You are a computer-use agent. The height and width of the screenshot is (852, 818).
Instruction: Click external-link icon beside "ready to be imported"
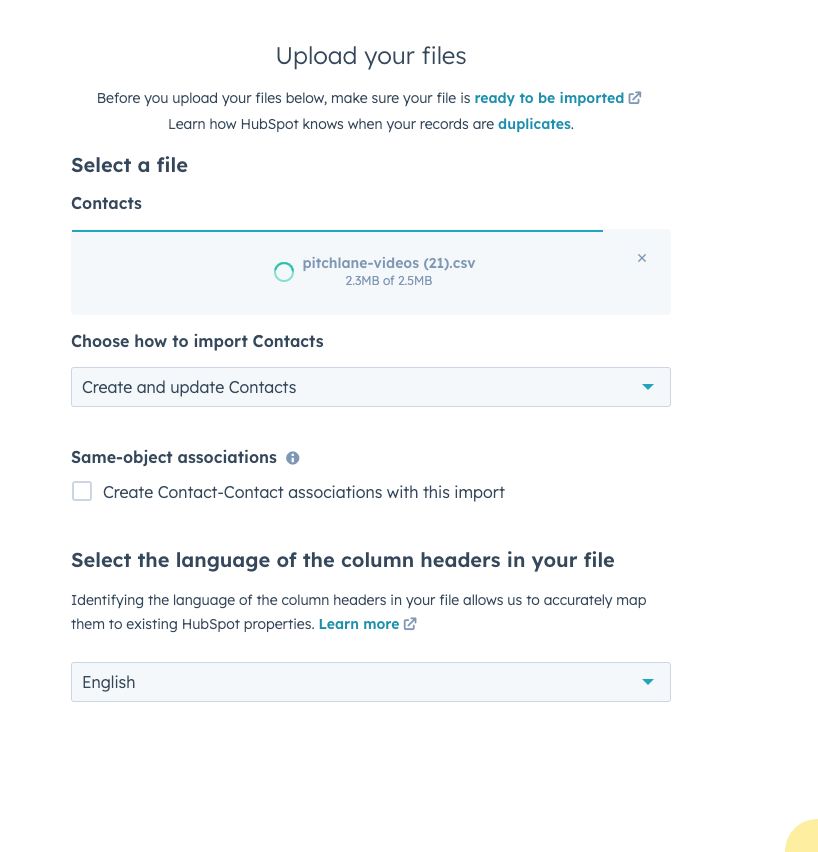tap(635, 98)
